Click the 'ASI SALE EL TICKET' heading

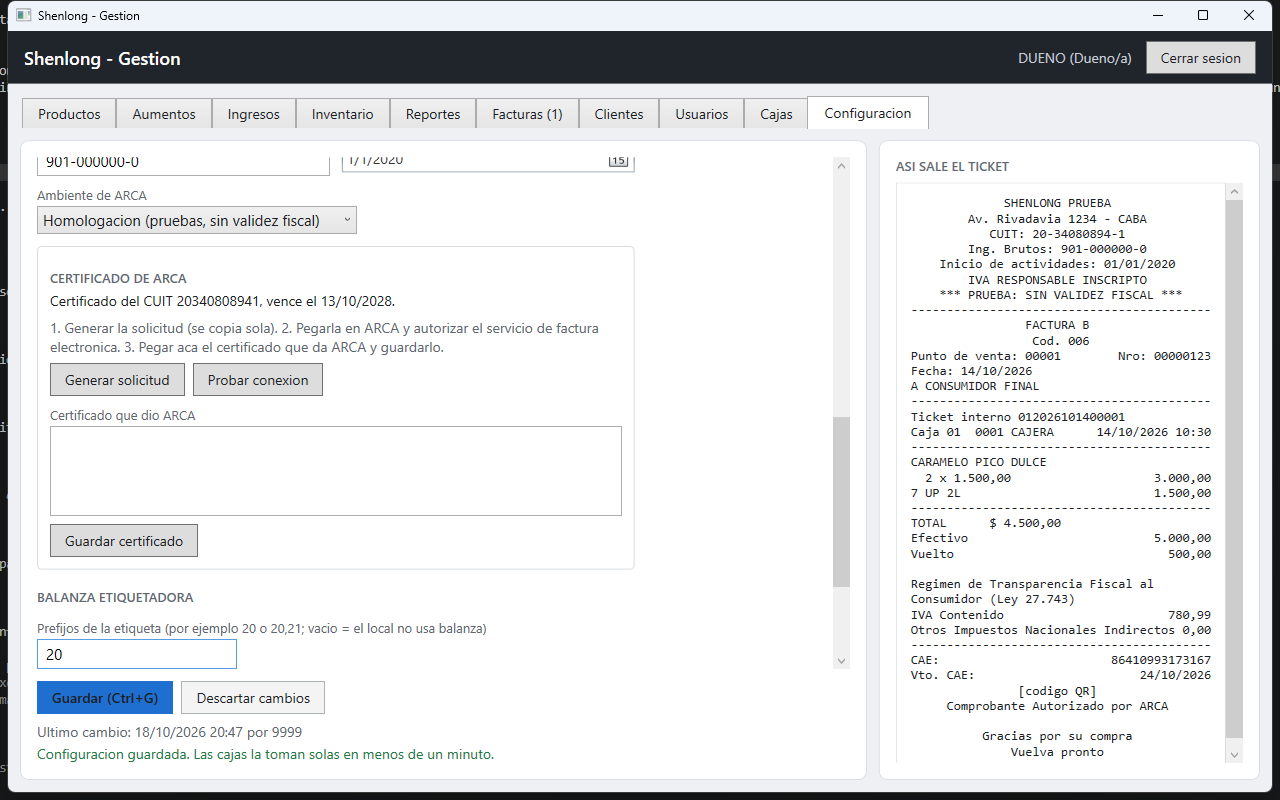953,167
